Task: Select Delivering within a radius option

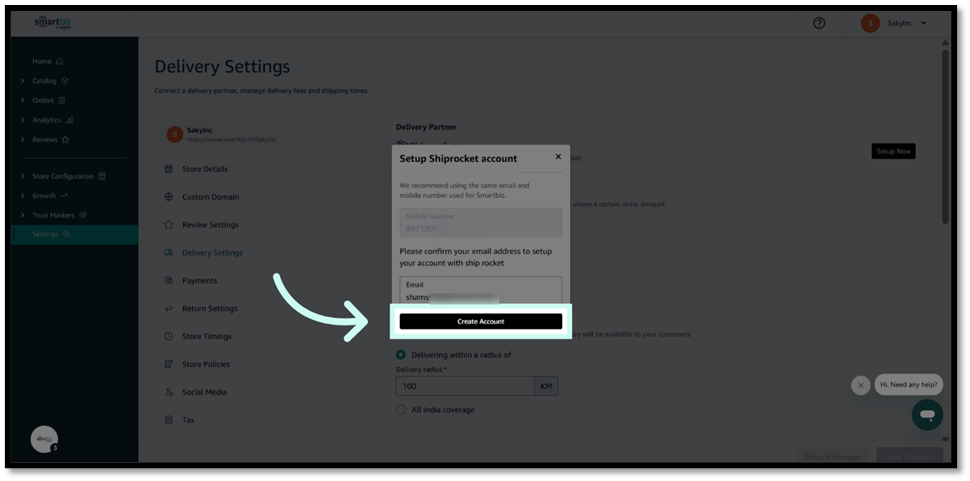Action: point(401,355)
